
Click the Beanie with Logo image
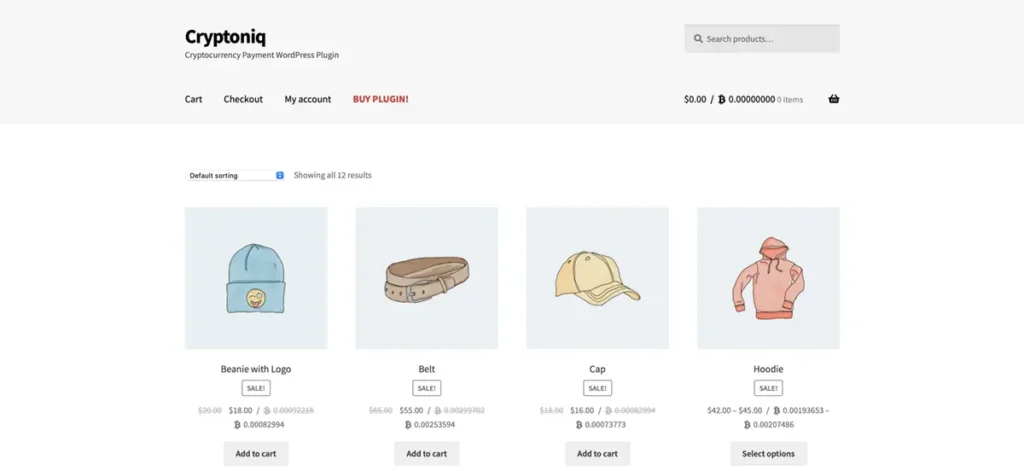tap(256, 278)
